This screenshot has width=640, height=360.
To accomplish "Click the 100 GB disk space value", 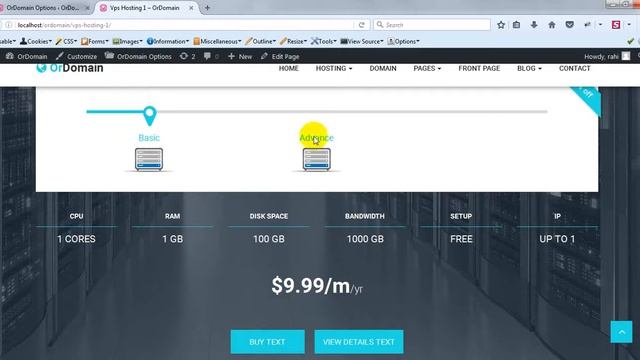I will pyautogui.click(x=269, y=239).
